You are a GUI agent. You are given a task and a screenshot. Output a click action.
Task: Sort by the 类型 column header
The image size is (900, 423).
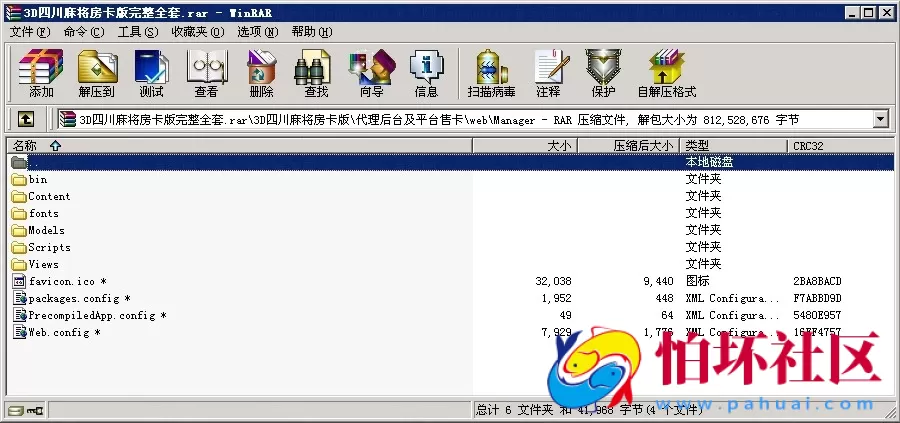point(734,146)
